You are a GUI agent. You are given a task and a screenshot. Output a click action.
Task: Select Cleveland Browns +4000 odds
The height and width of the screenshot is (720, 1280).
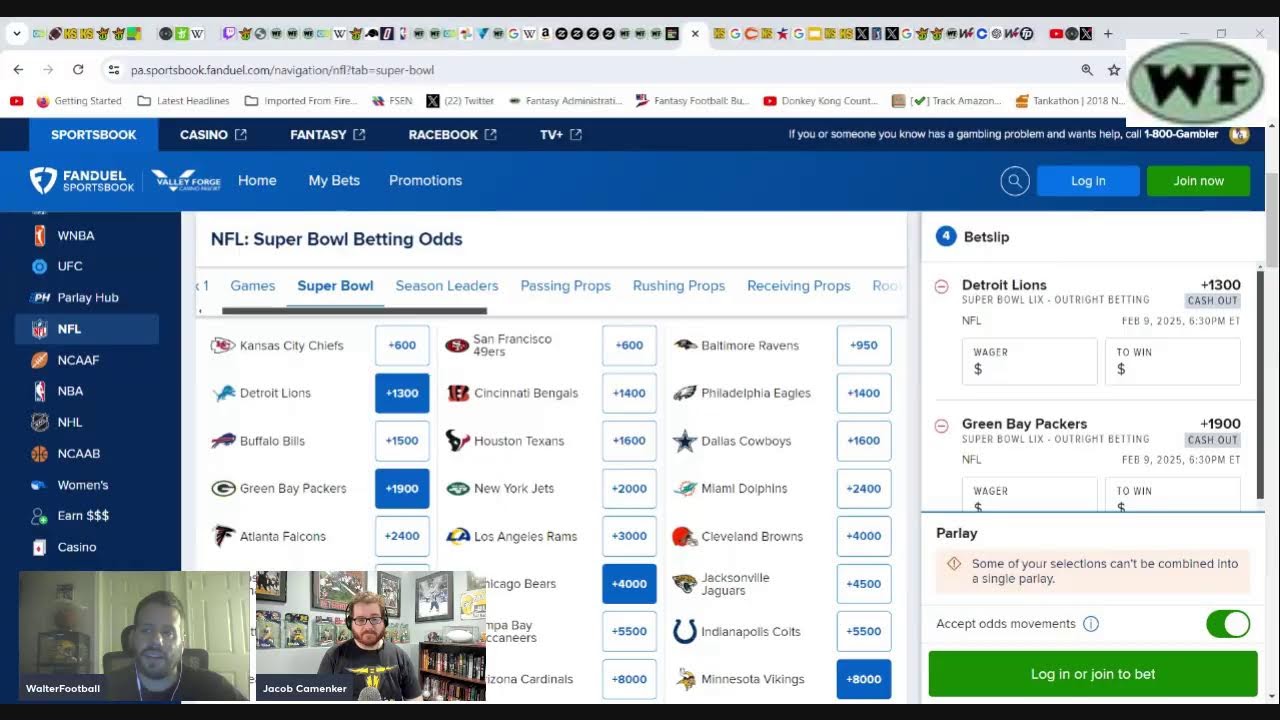[863, 536]
